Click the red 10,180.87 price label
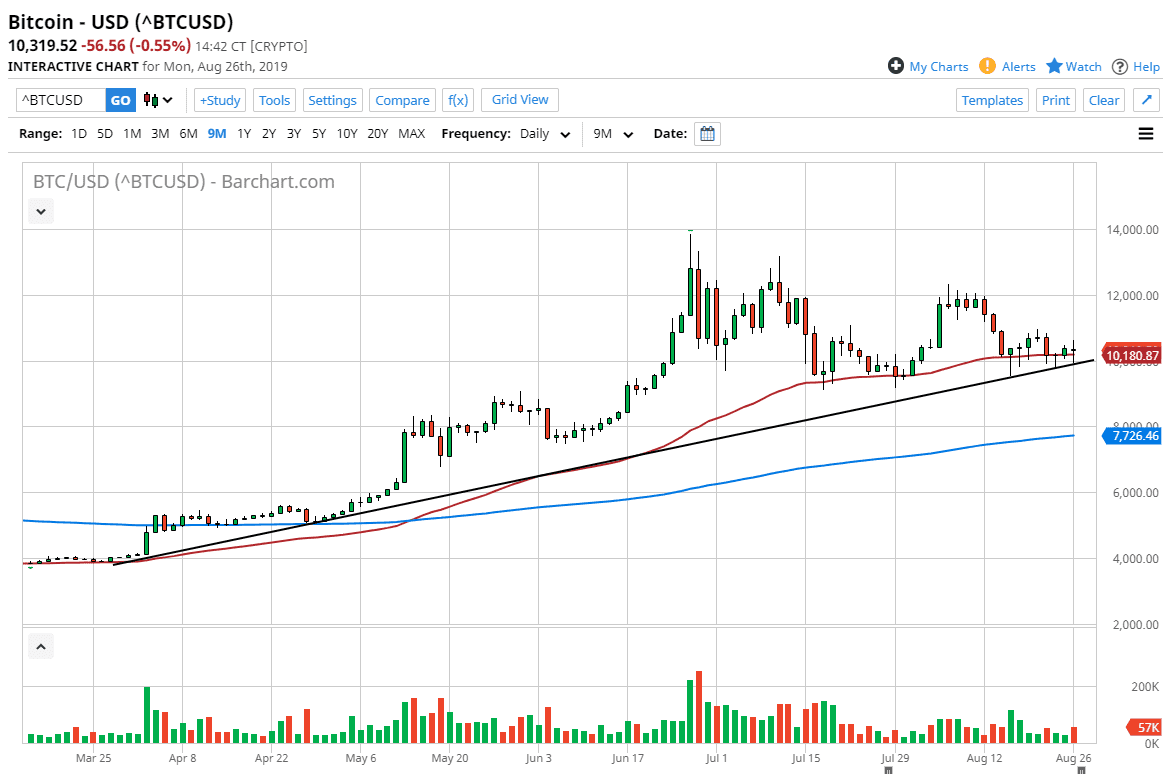This screenshot has width=1171, height=774. click(x=1131, y=355)
